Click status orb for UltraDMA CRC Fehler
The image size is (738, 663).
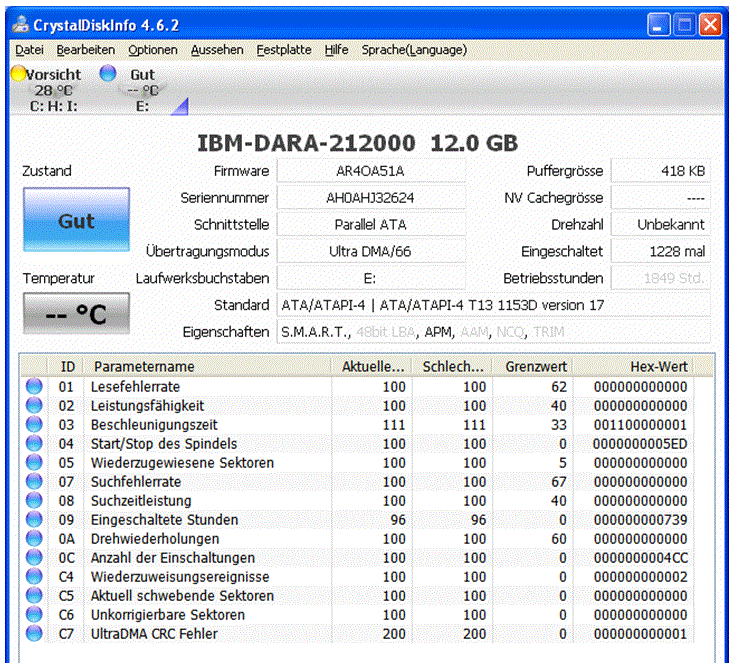pos(34,633)
